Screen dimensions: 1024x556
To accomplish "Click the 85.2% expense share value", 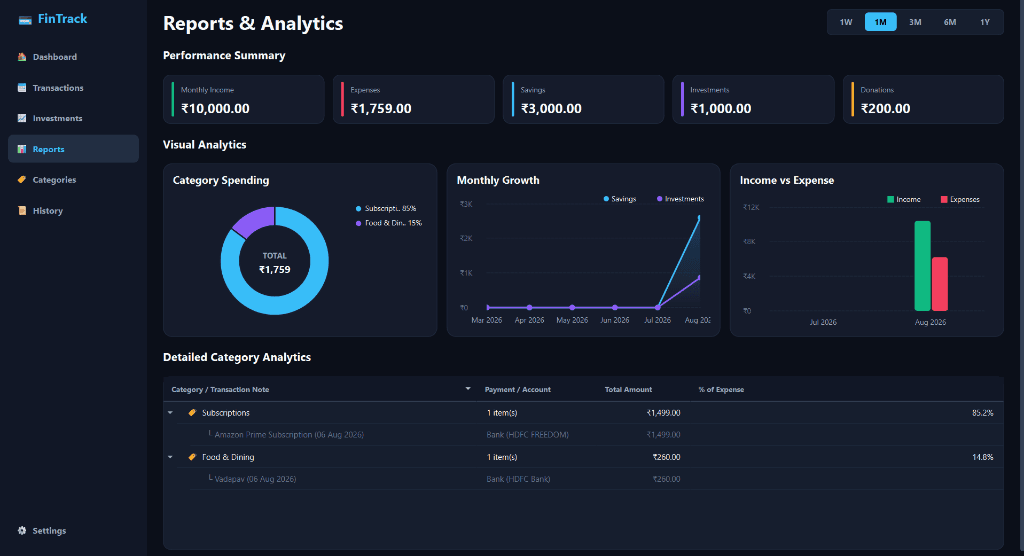I will [983, 413].
